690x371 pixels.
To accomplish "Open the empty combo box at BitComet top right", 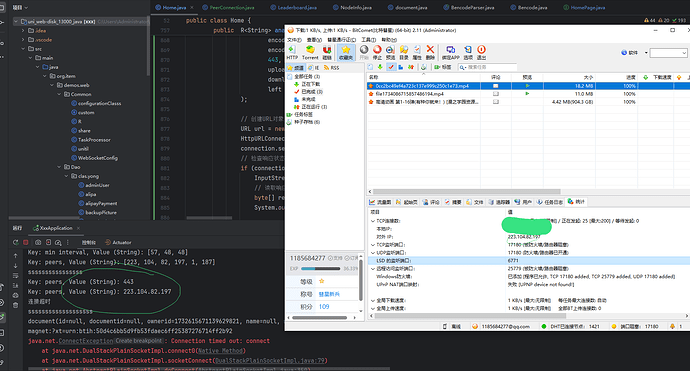I will [x=668, y=53].
